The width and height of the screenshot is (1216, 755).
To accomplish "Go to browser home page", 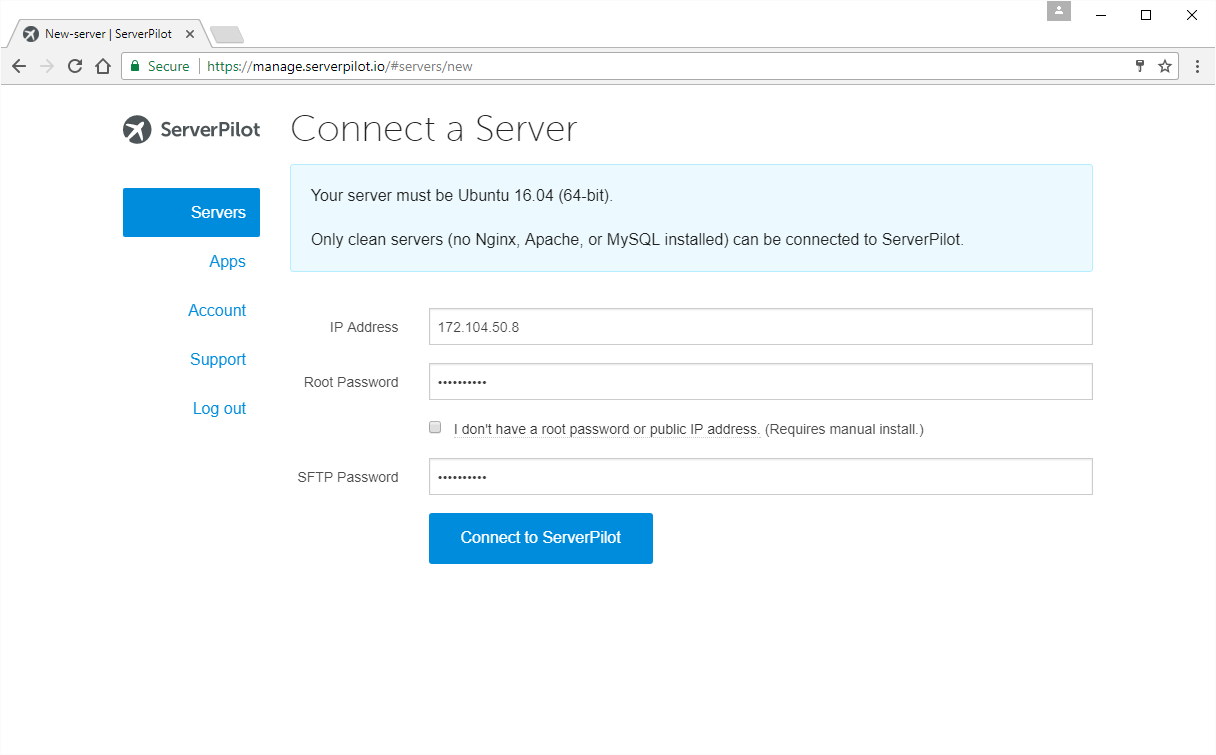I will 103,66.
